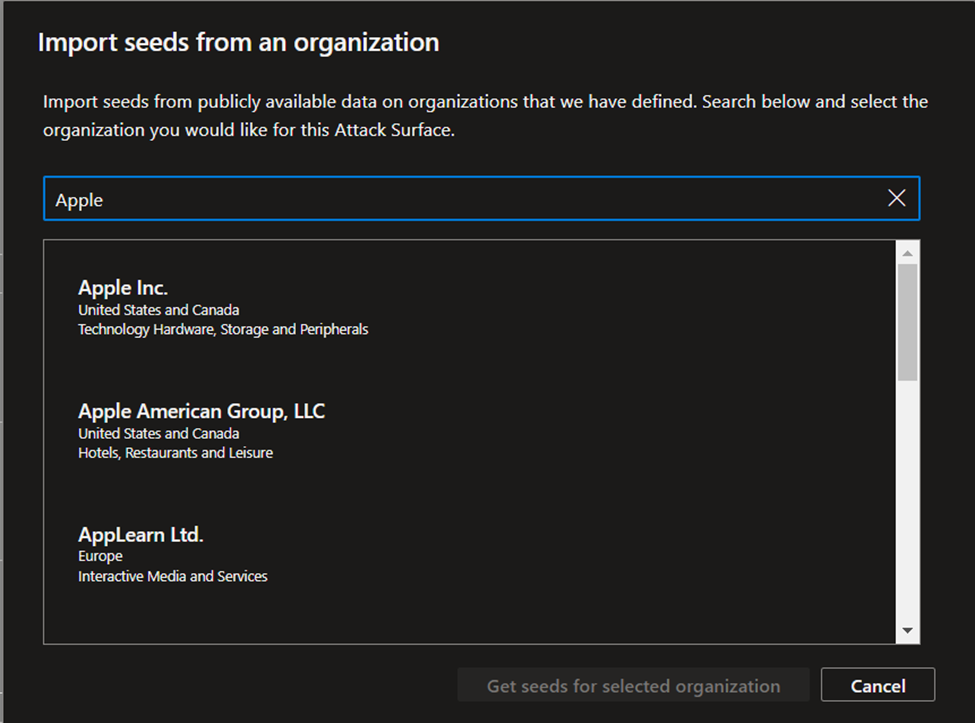Click the typed word Apple in search box
The image size is (975, 723).
pos(79,200)
